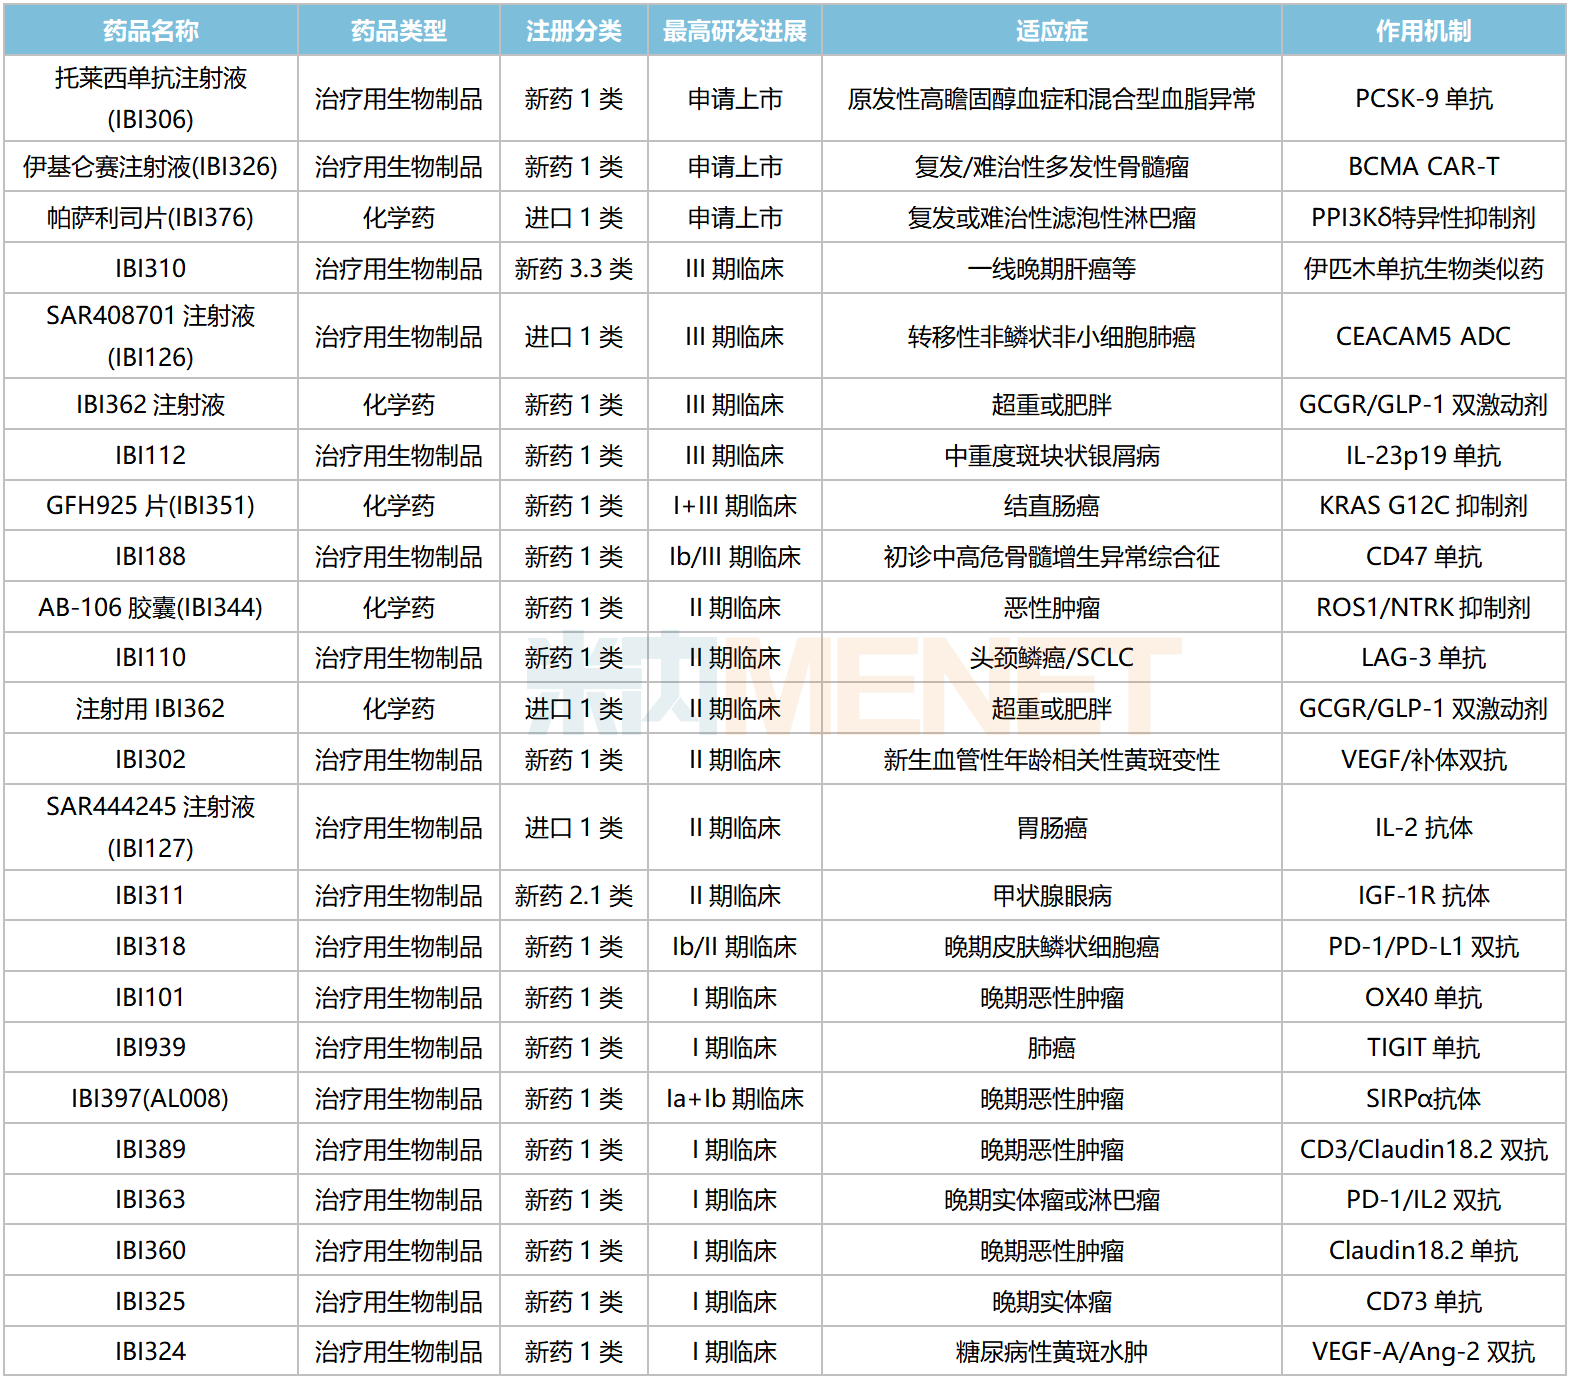The height and width of the screenshot is (1380, 1570).
Task: Click the 药品类型 column header
Action: 399,30
